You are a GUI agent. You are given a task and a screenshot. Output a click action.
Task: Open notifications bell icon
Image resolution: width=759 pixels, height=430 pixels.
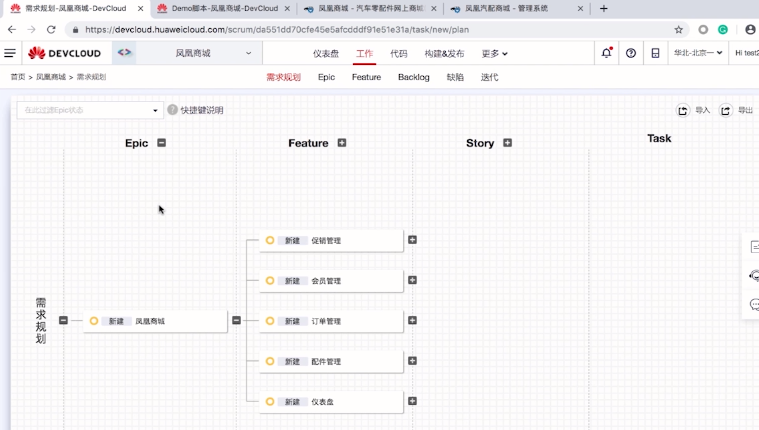[x=607, y=53]
